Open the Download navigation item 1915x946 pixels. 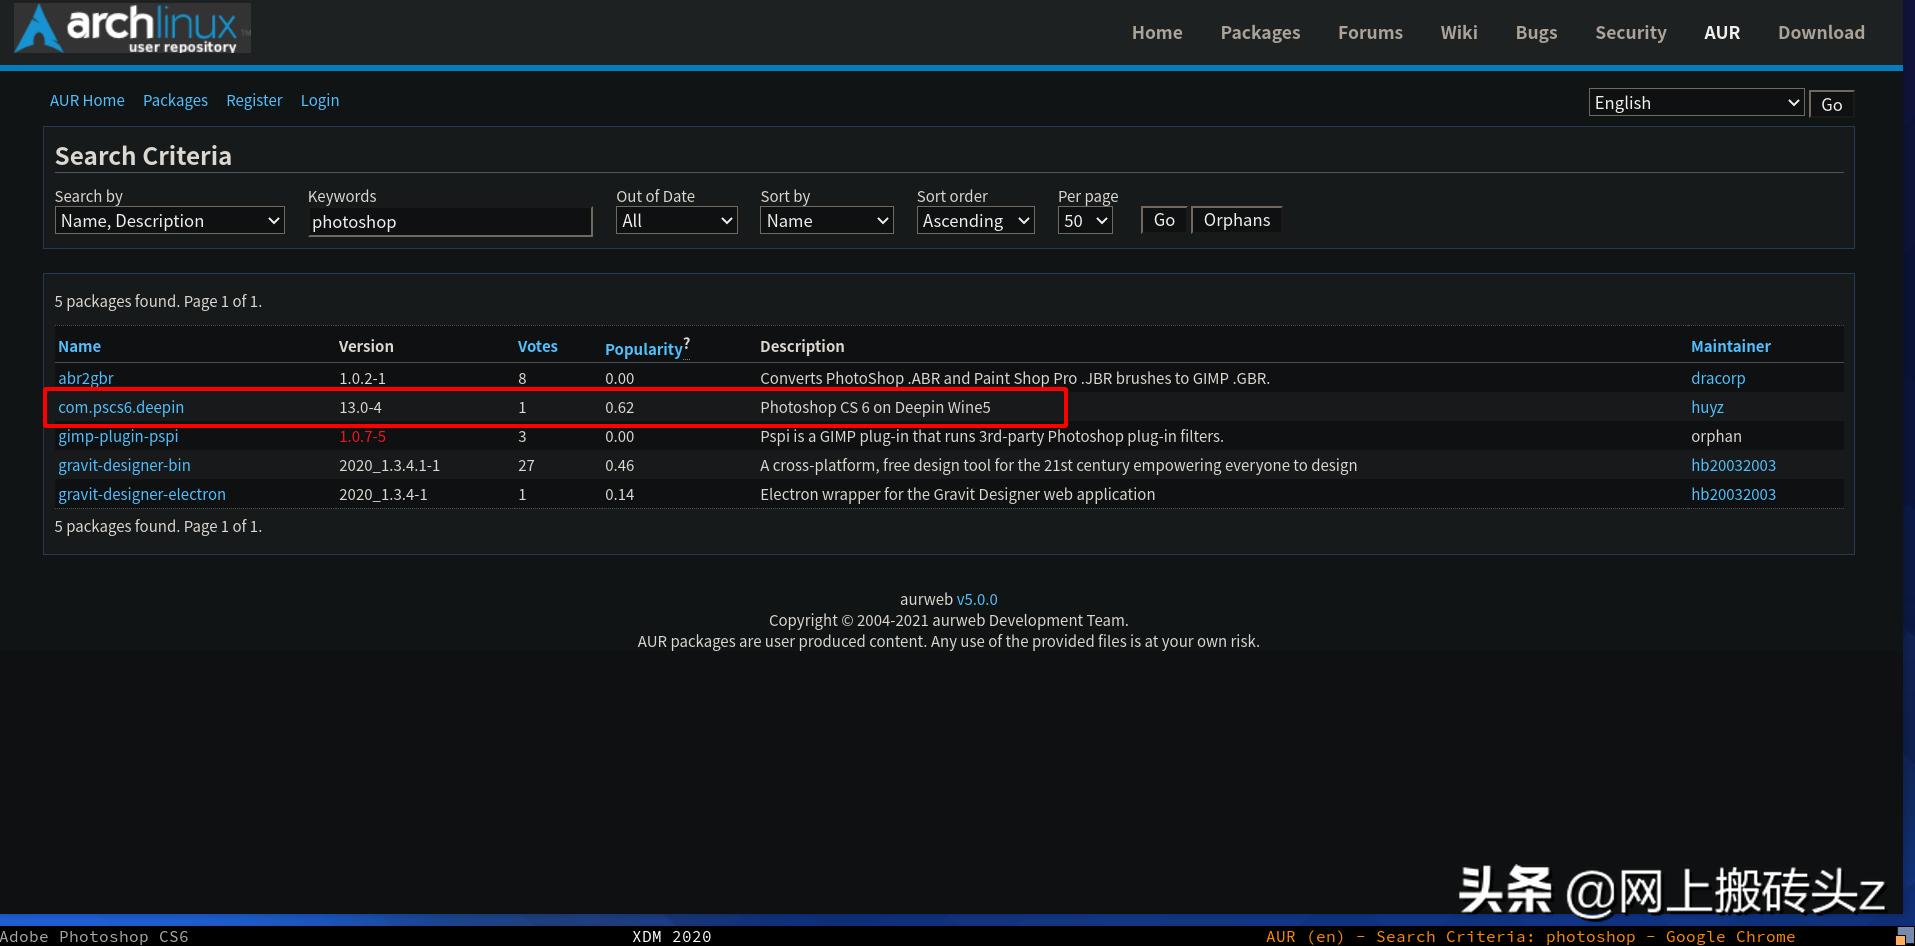point(1821,32)
